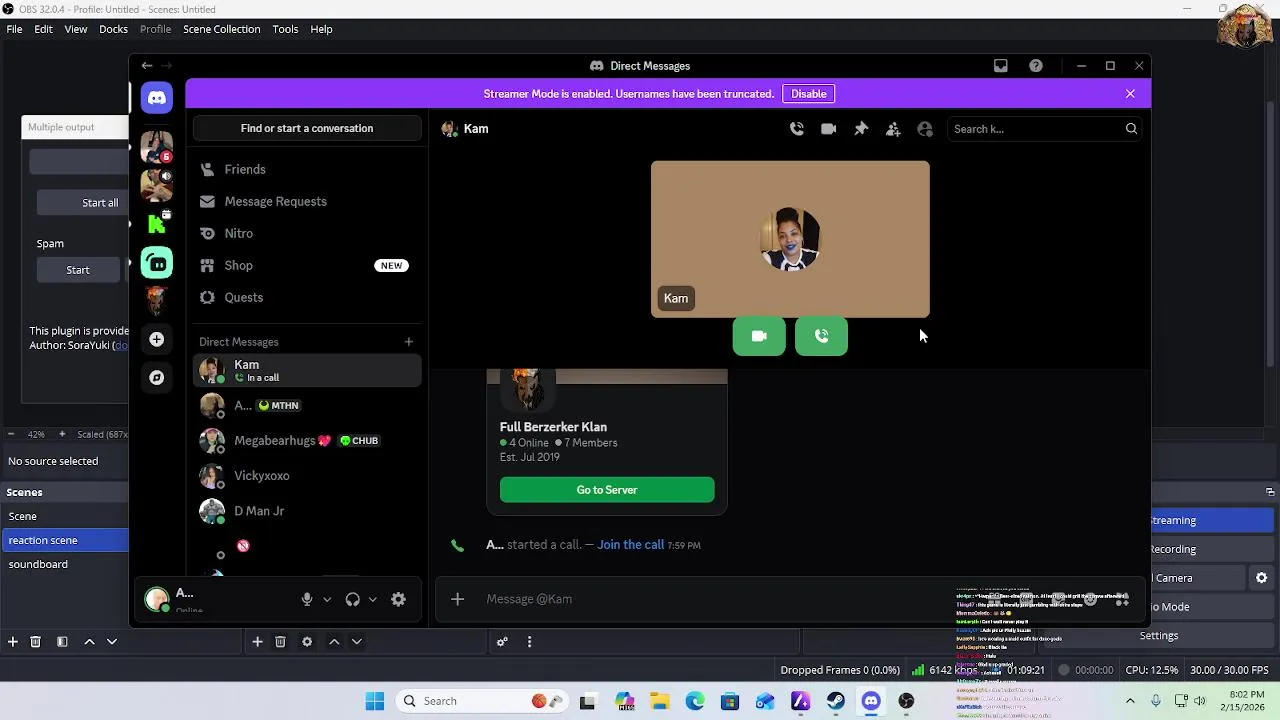Click Go to Server button
Screen dimensions: 1280x720
click(607, 490)
